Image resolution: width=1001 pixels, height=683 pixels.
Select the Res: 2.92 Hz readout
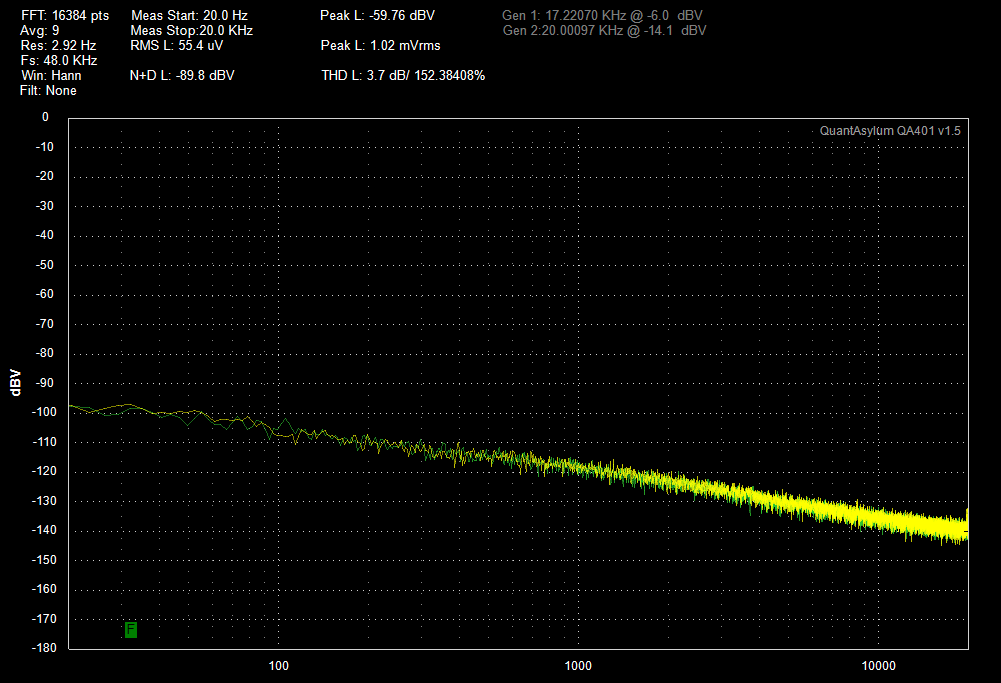pos(58,45)
